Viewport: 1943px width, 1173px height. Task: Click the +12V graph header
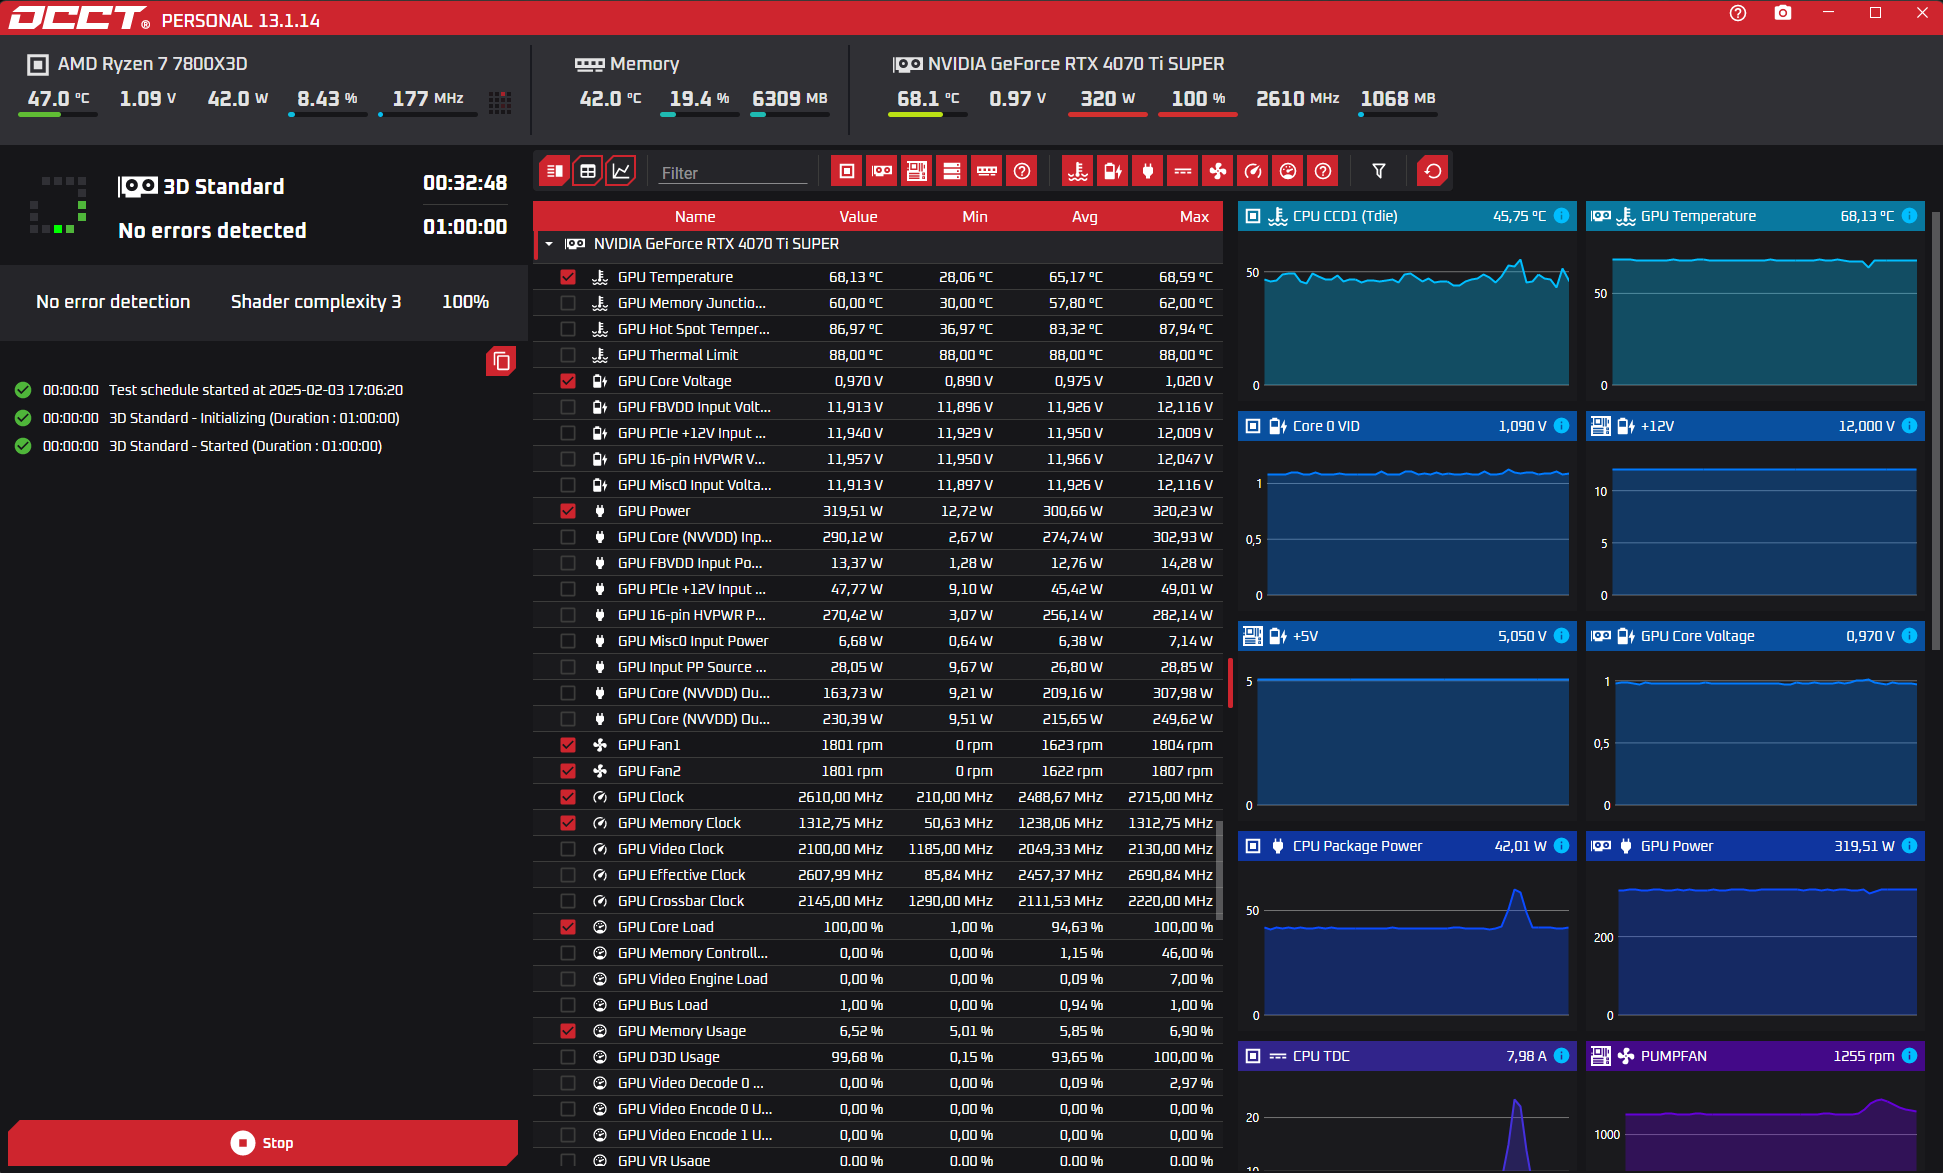point(1754,426)
